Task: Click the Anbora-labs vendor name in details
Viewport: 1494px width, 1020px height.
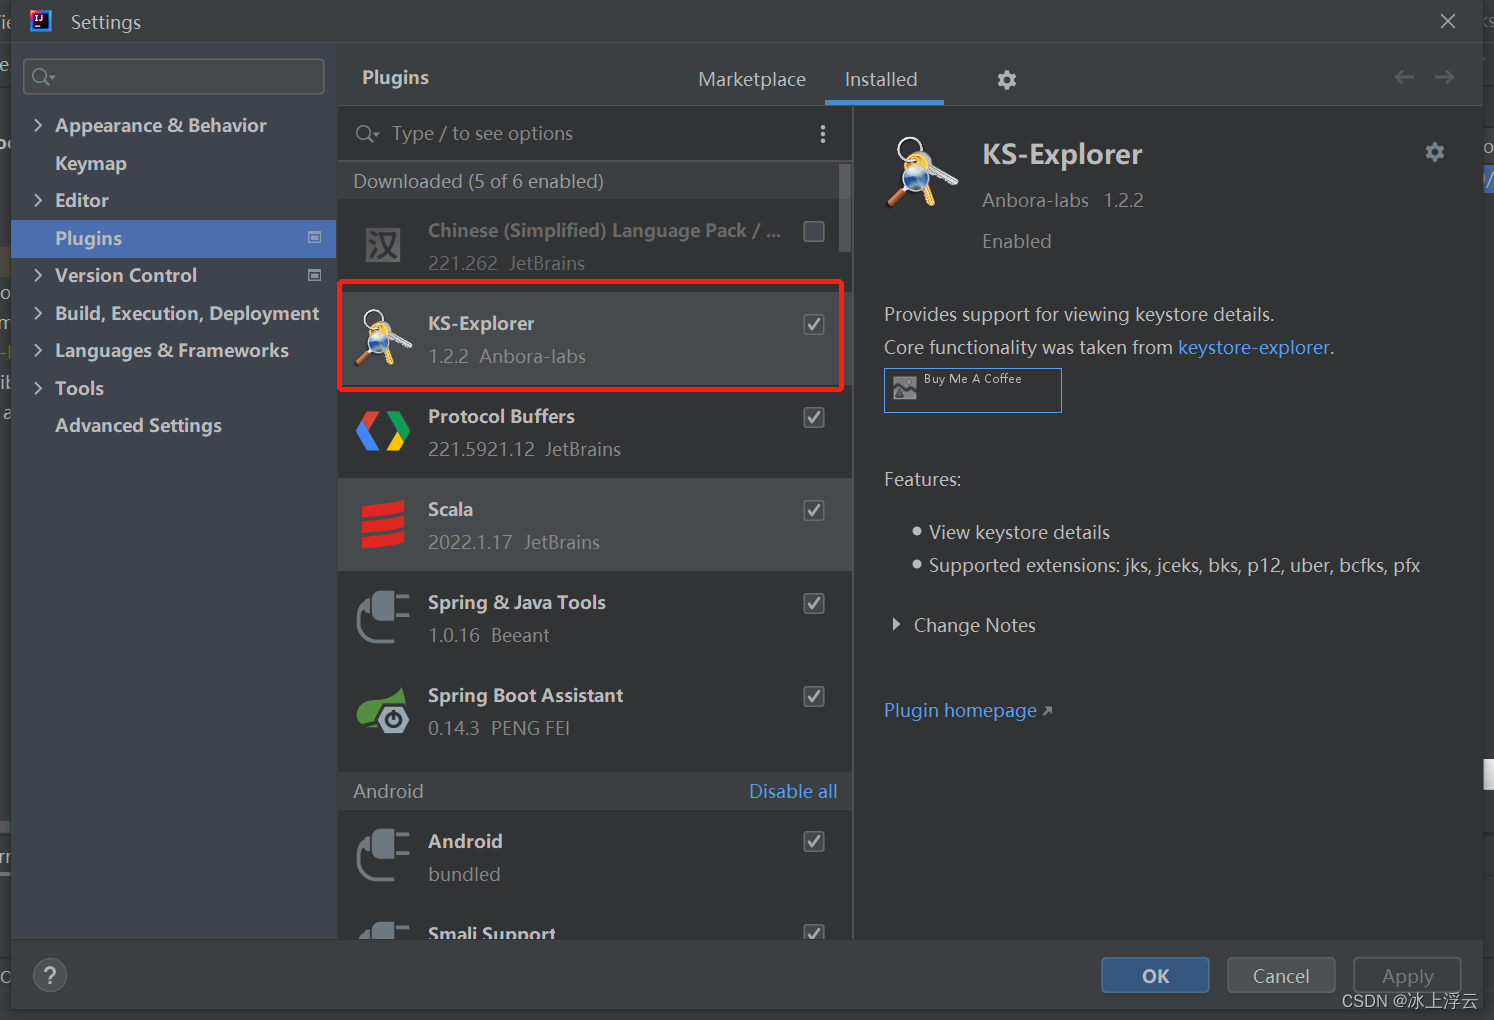Action: 1035,200
